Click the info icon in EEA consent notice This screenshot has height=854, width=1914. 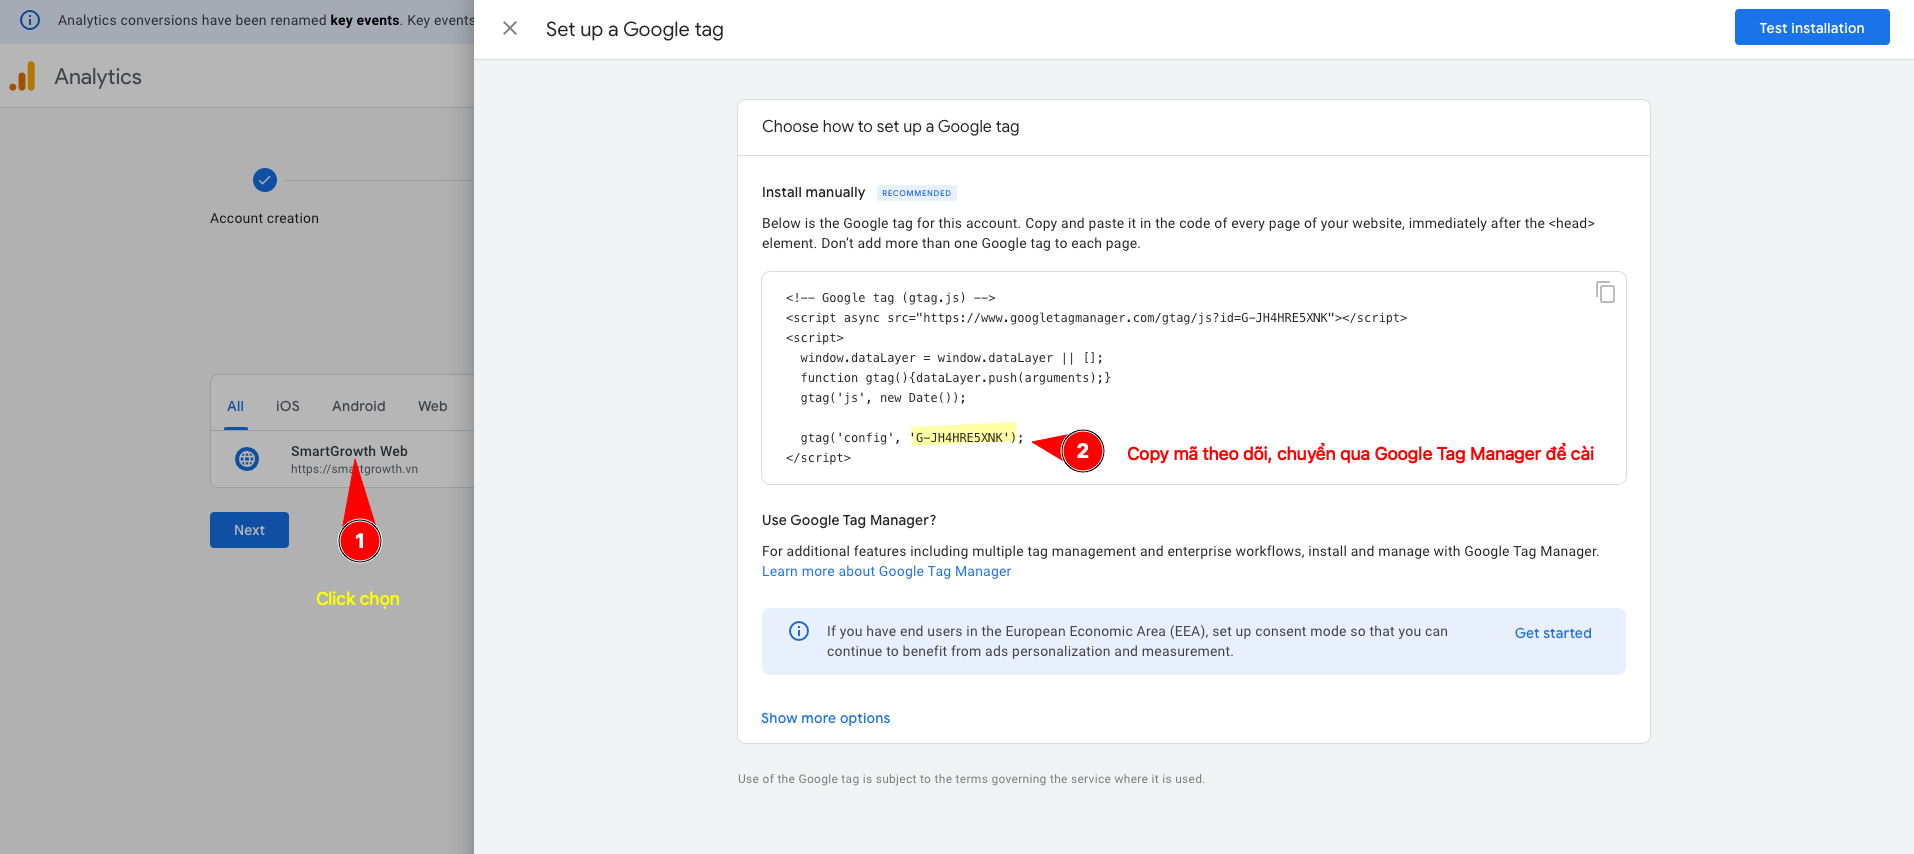pyautogui.click(x=799, y=631)
